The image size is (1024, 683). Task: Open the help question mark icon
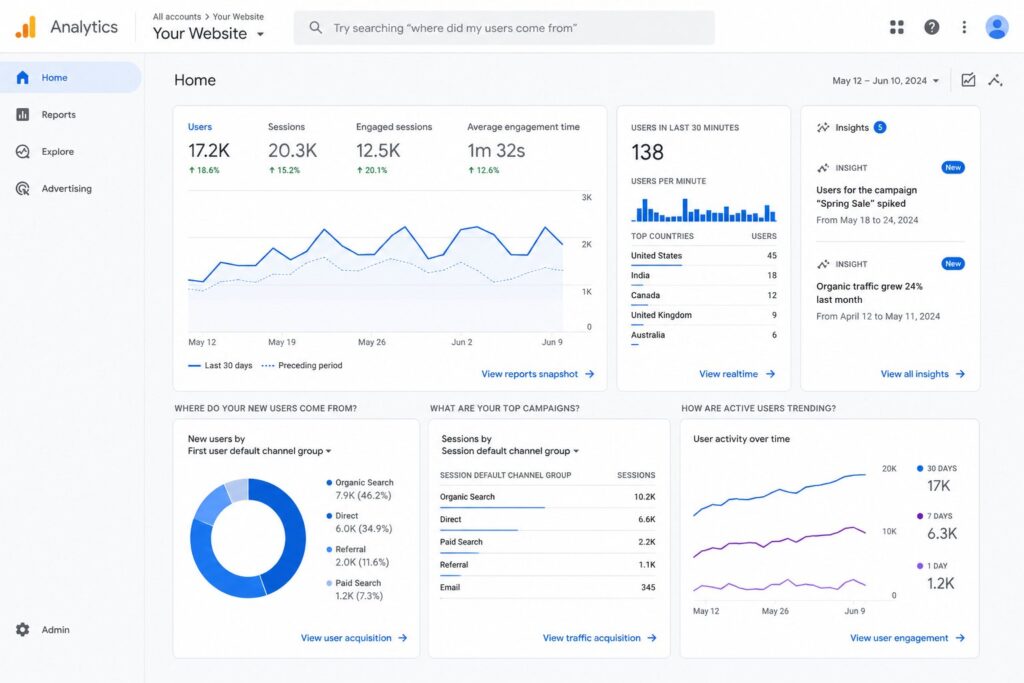pyautogui.click(x=931, y=27)
